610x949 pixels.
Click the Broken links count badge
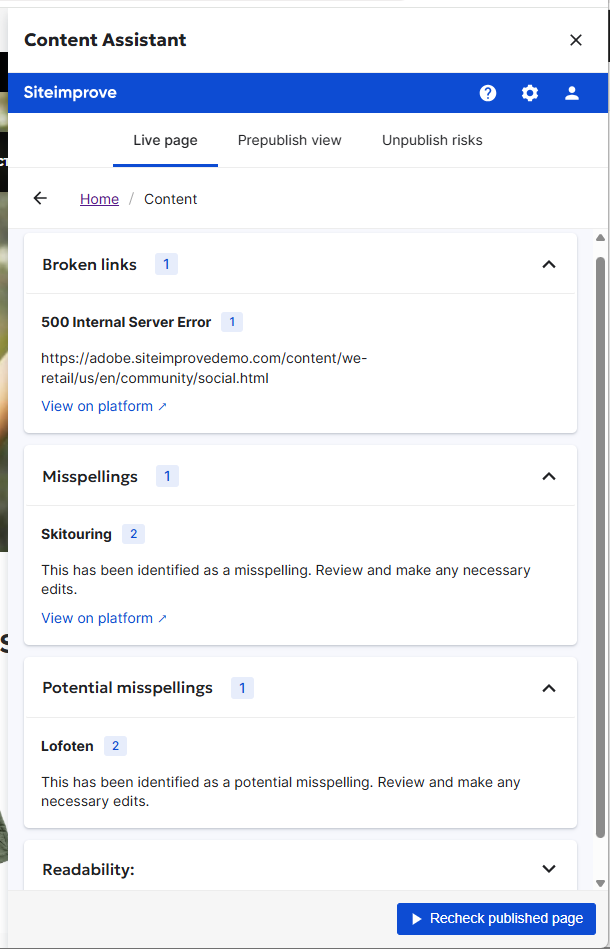pos(166,264)
